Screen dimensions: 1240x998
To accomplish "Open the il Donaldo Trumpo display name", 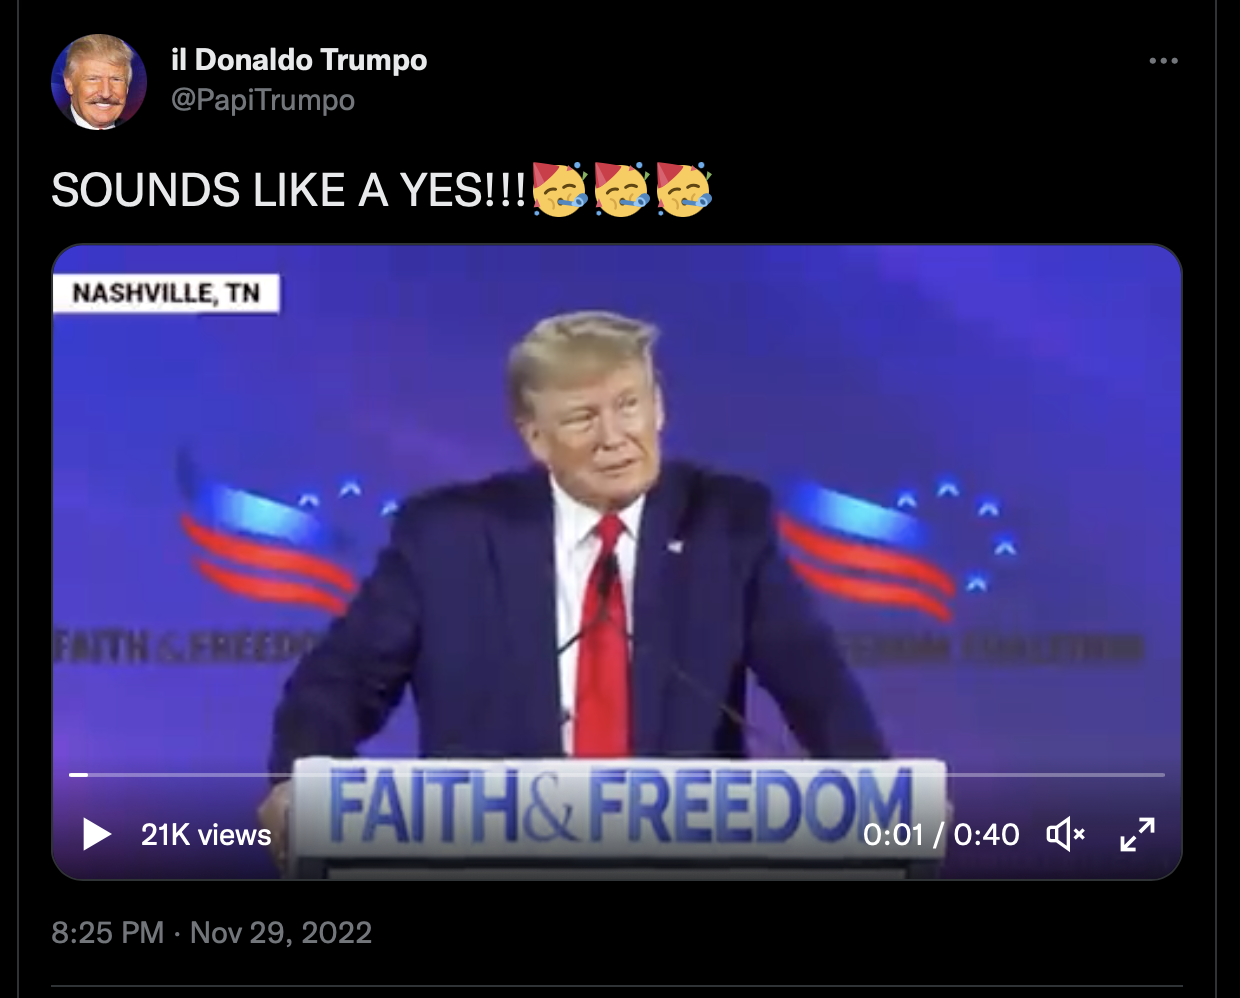I will point(299,60).
